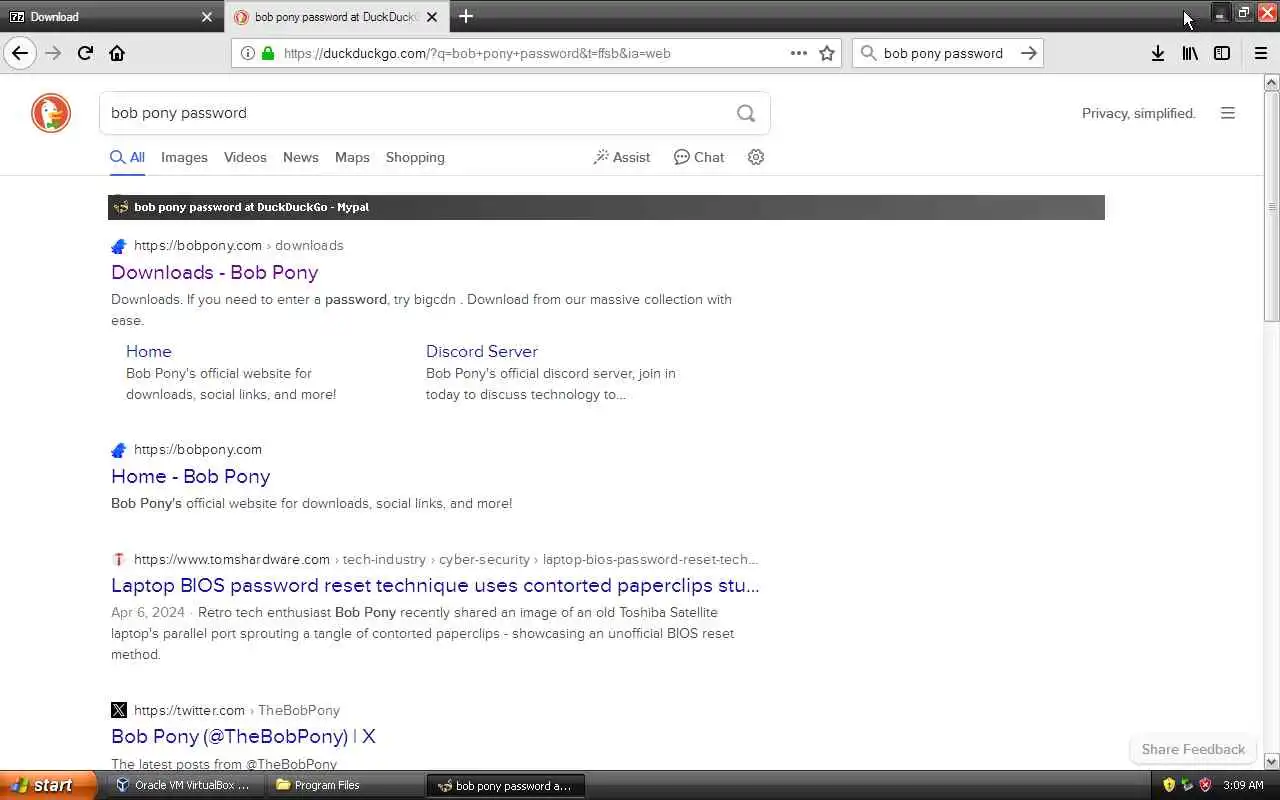
Task: Open Laptop BIOS password reset article
Action: pos(435,585)
